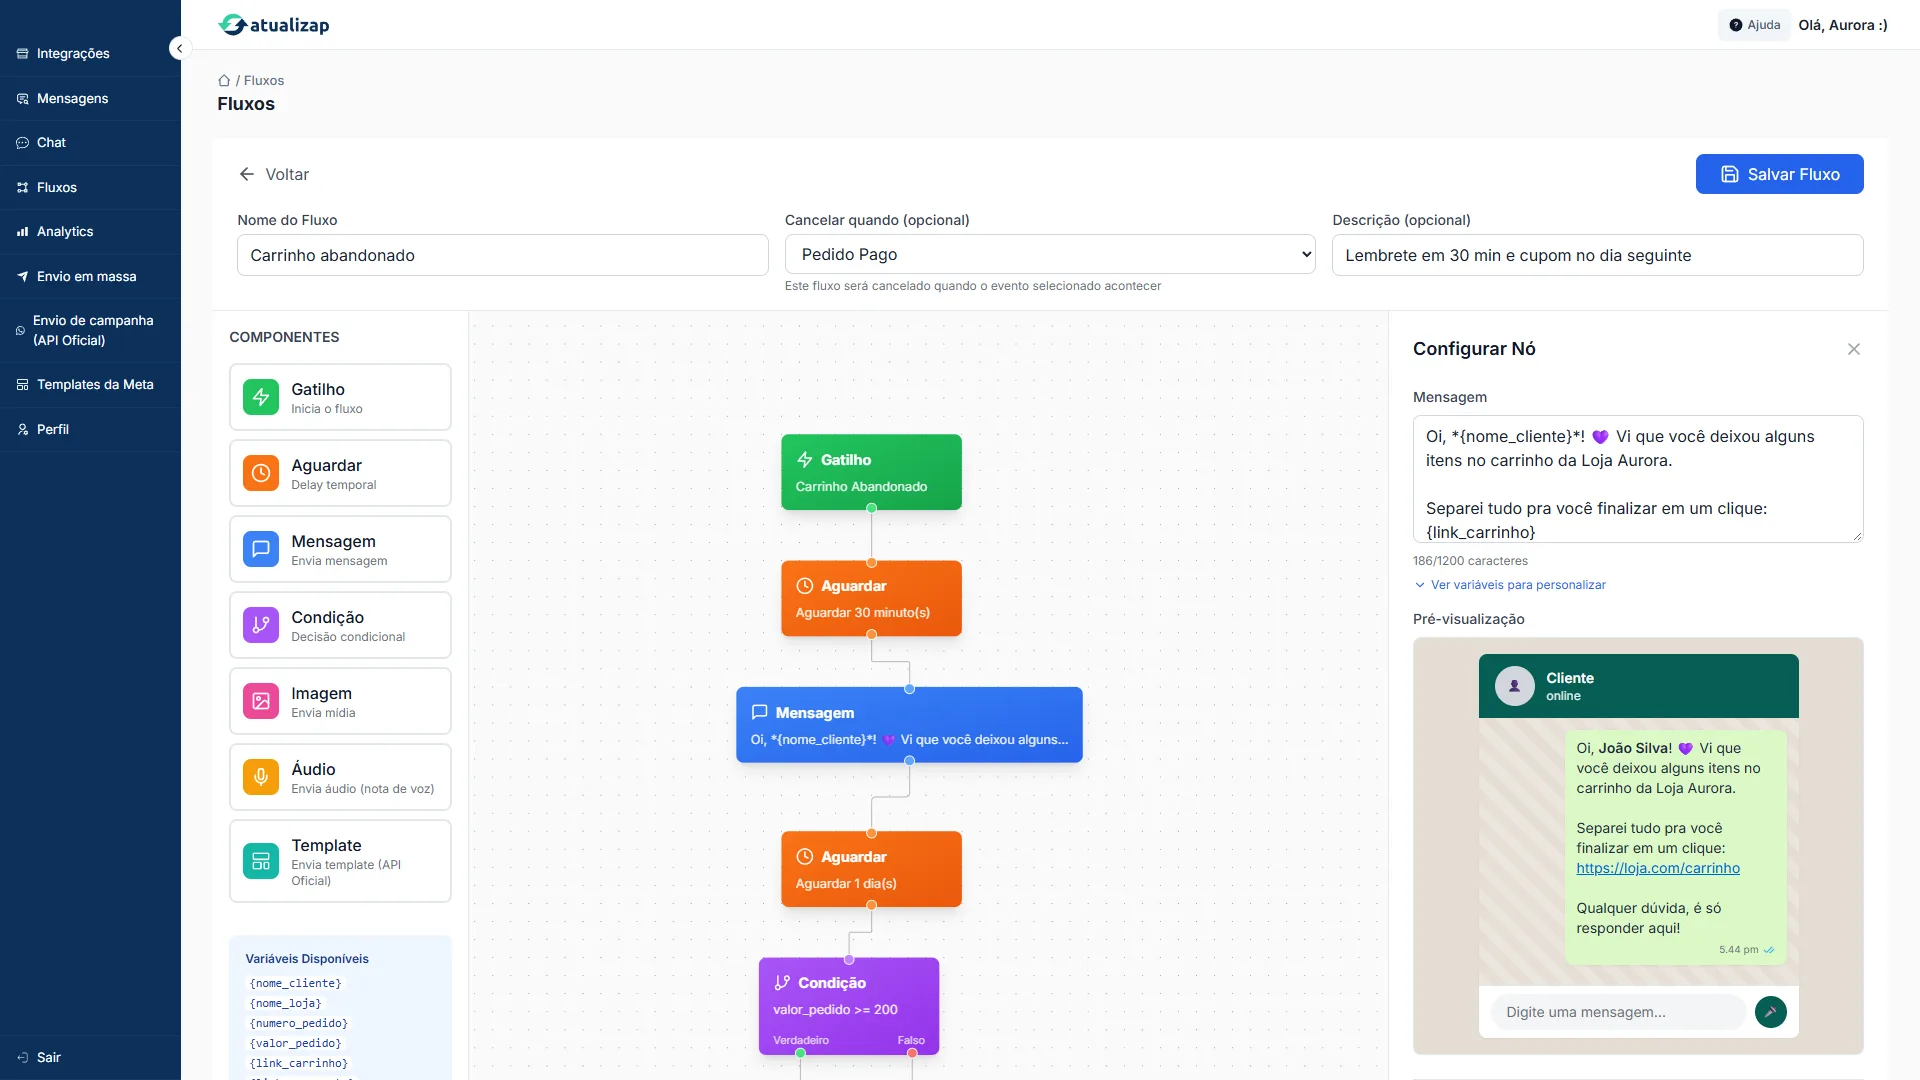The width and height of the screenshot is (1920, 1080).
Task: Click the Integrações sidebar icon
Action: (22, 54)
